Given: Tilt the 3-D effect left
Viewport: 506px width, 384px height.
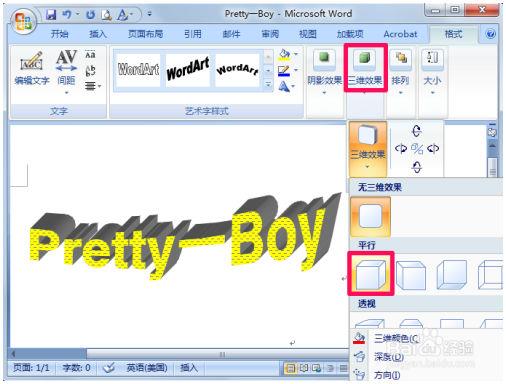Looking at the screenshot, I should click(401, 148).
